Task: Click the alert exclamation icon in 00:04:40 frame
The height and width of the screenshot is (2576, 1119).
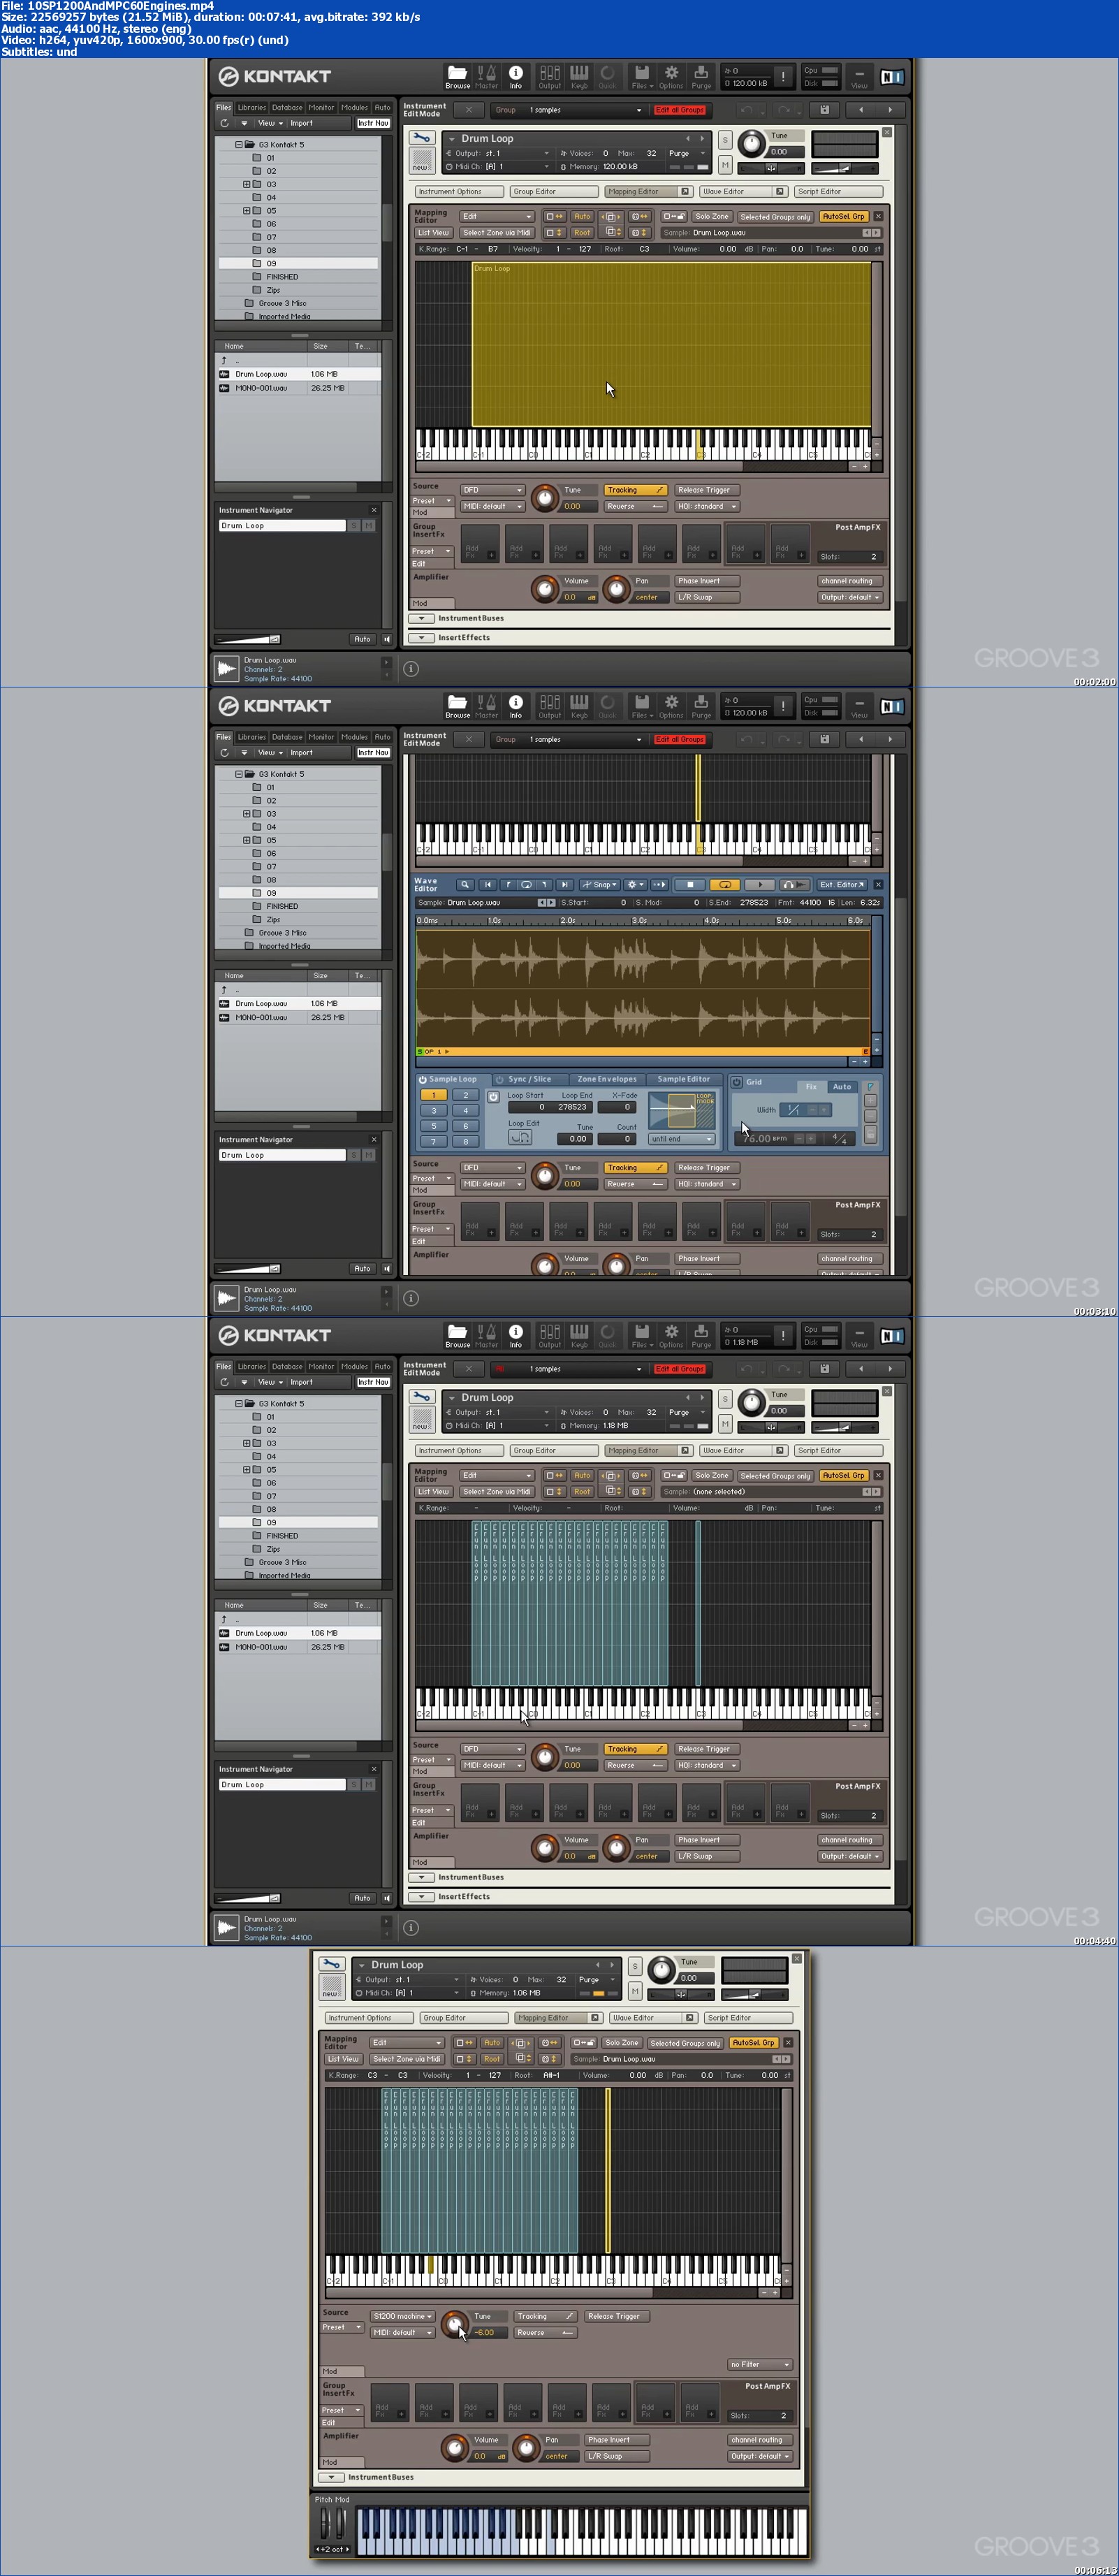Action: tap(783, 1335)
